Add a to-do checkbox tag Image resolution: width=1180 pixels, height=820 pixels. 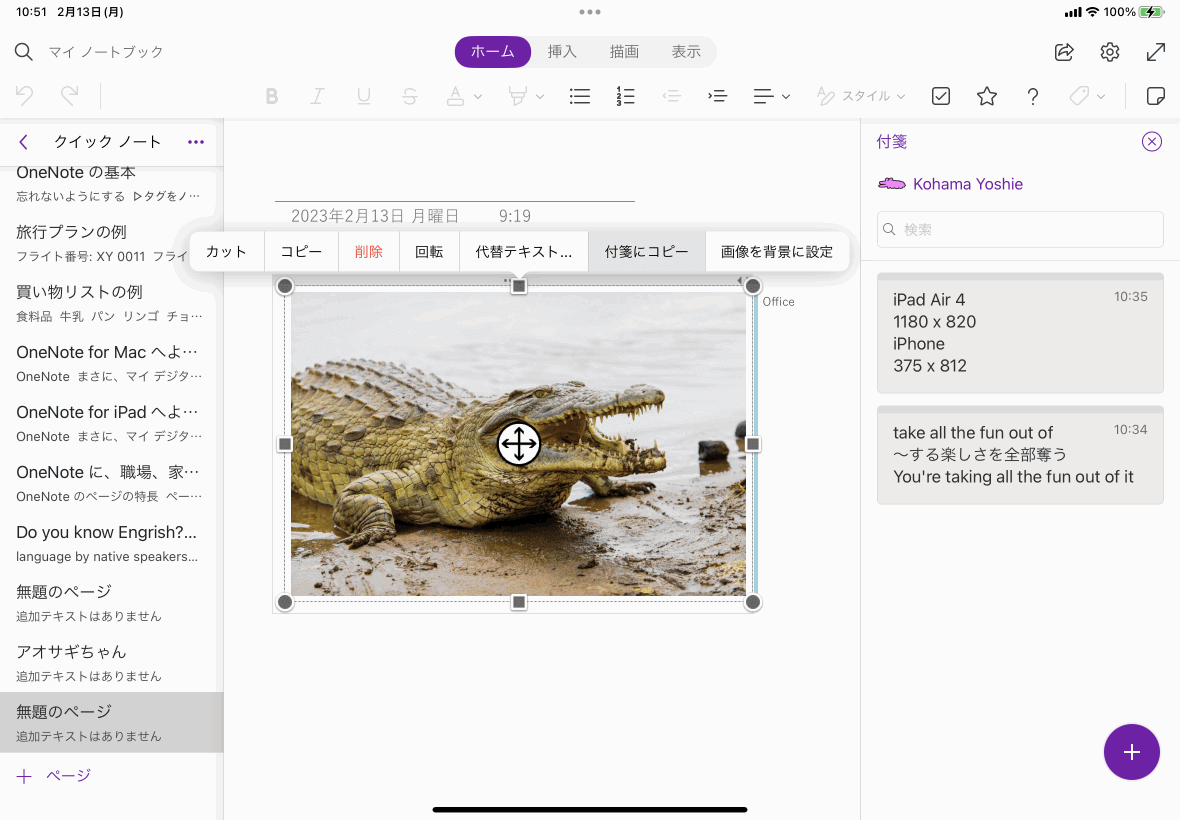click(x=941, y=96)
